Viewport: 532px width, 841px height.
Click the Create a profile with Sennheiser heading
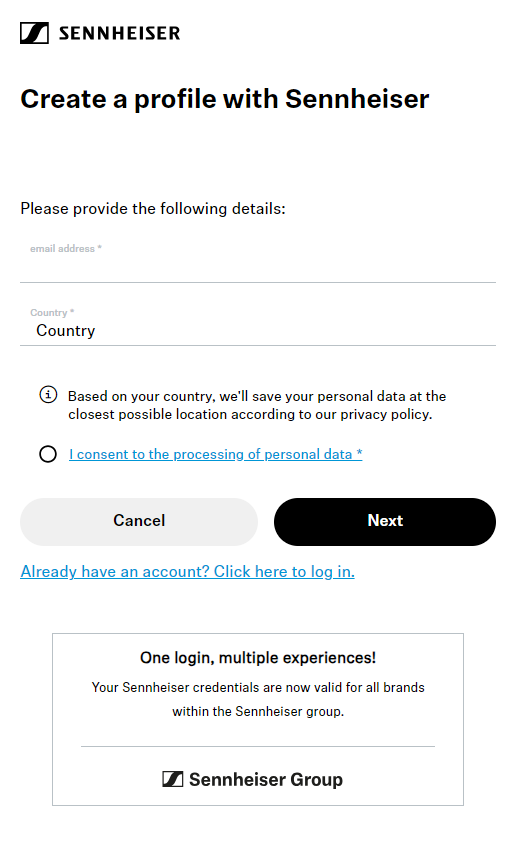(x=225, y=99)
